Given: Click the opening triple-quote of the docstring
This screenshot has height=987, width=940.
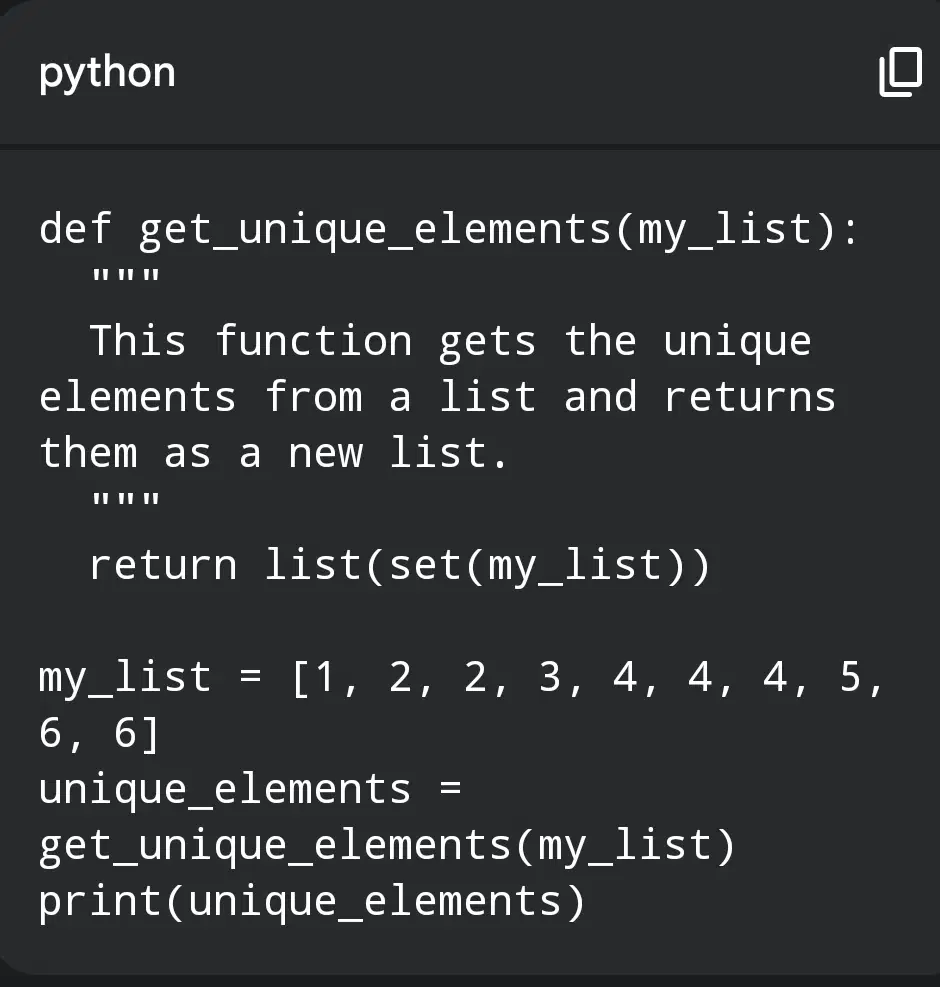Looking at the screenshot, I should click(126, 276).
